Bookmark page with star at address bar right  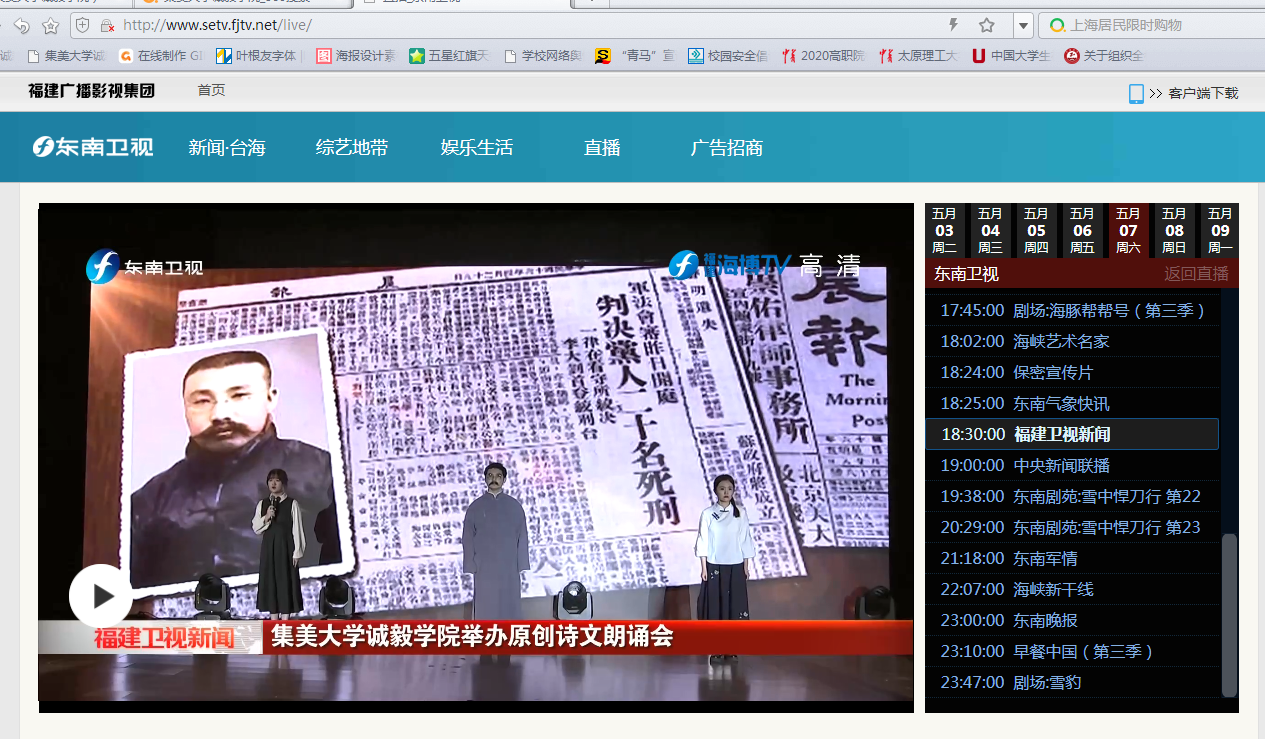987,25
